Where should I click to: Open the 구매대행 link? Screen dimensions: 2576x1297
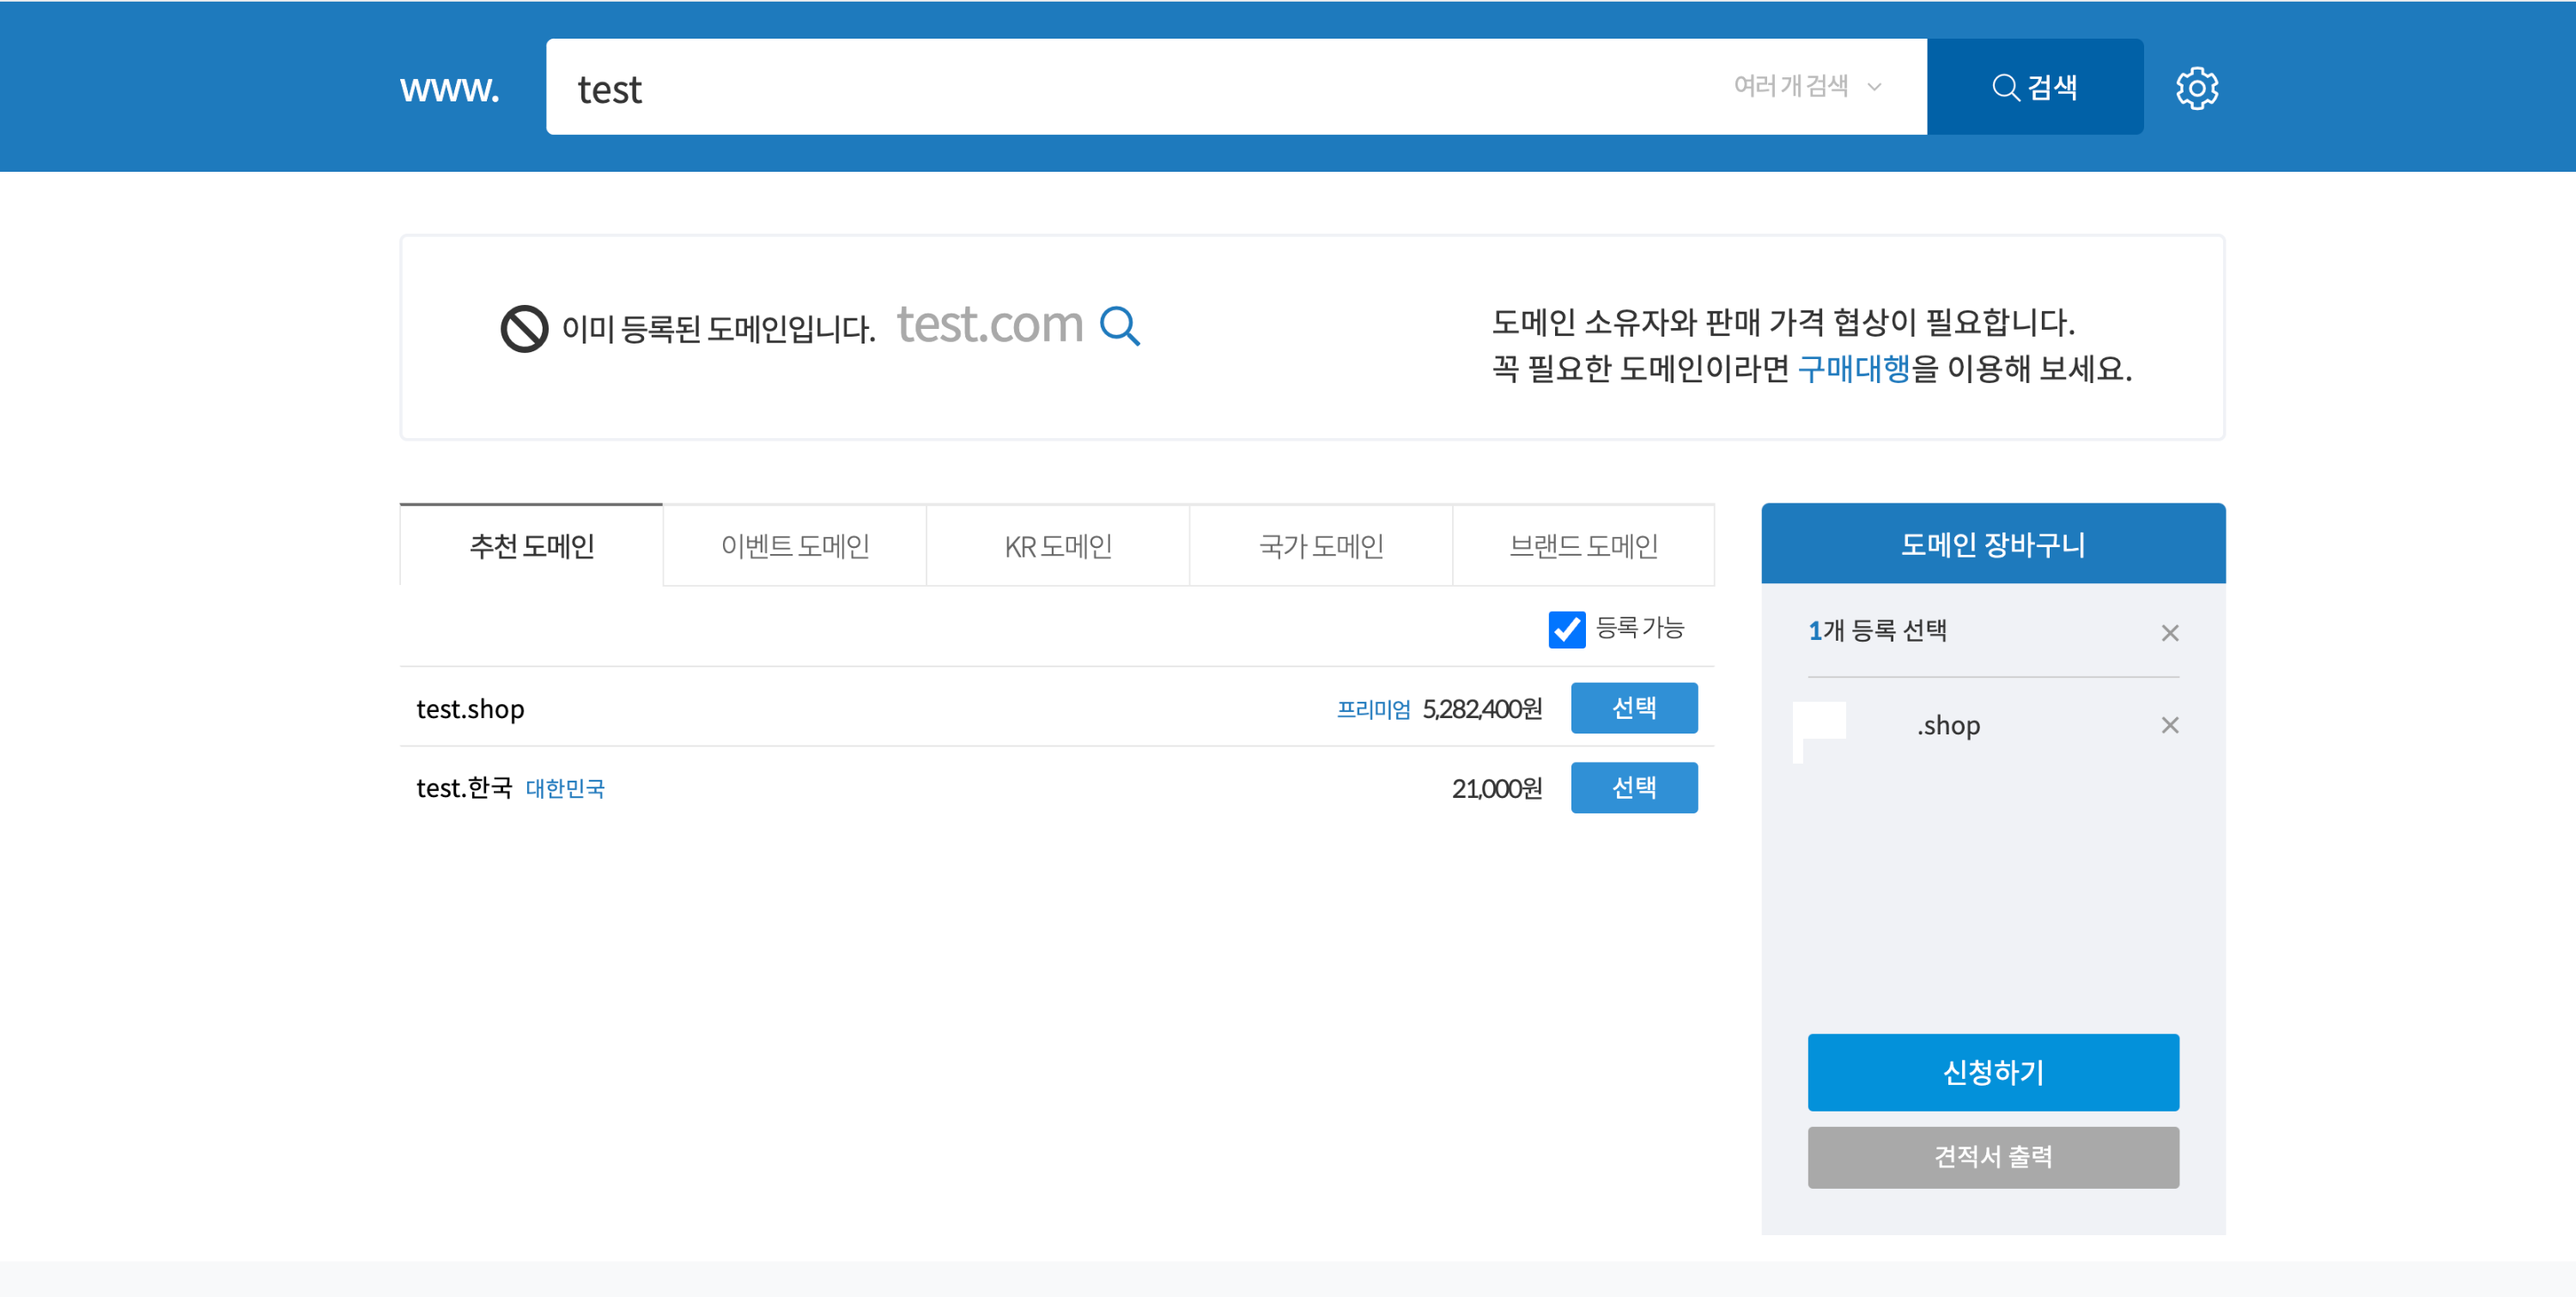(1853, 369)
